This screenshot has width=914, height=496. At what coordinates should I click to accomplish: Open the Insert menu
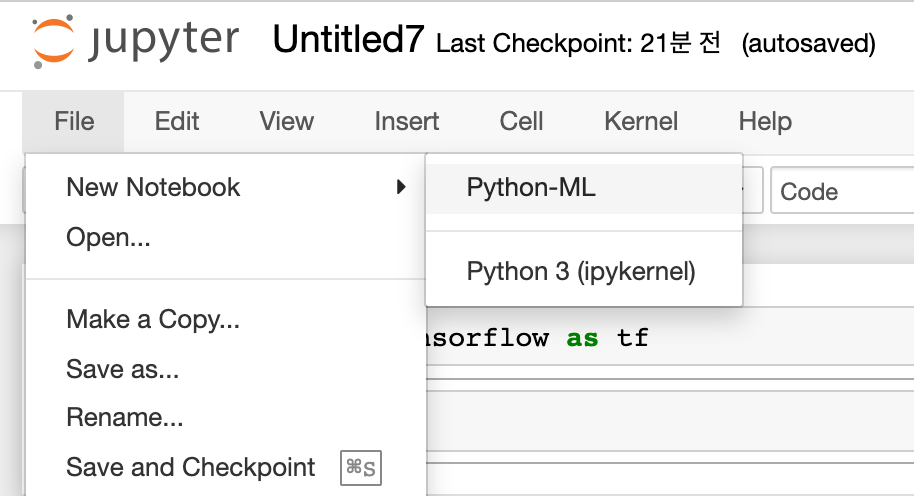pyautogui.click(x=407, y=121)
